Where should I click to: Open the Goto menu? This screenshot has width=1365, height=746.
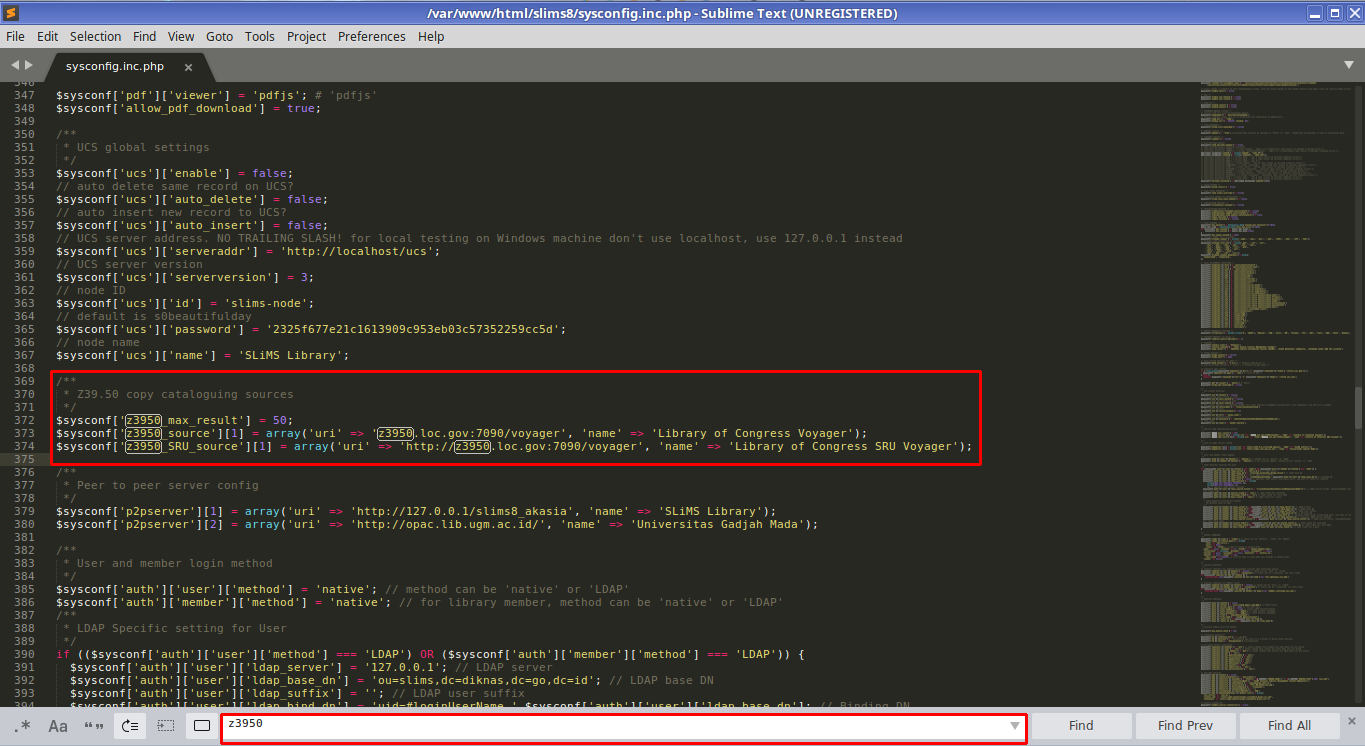tap(219, 36)
